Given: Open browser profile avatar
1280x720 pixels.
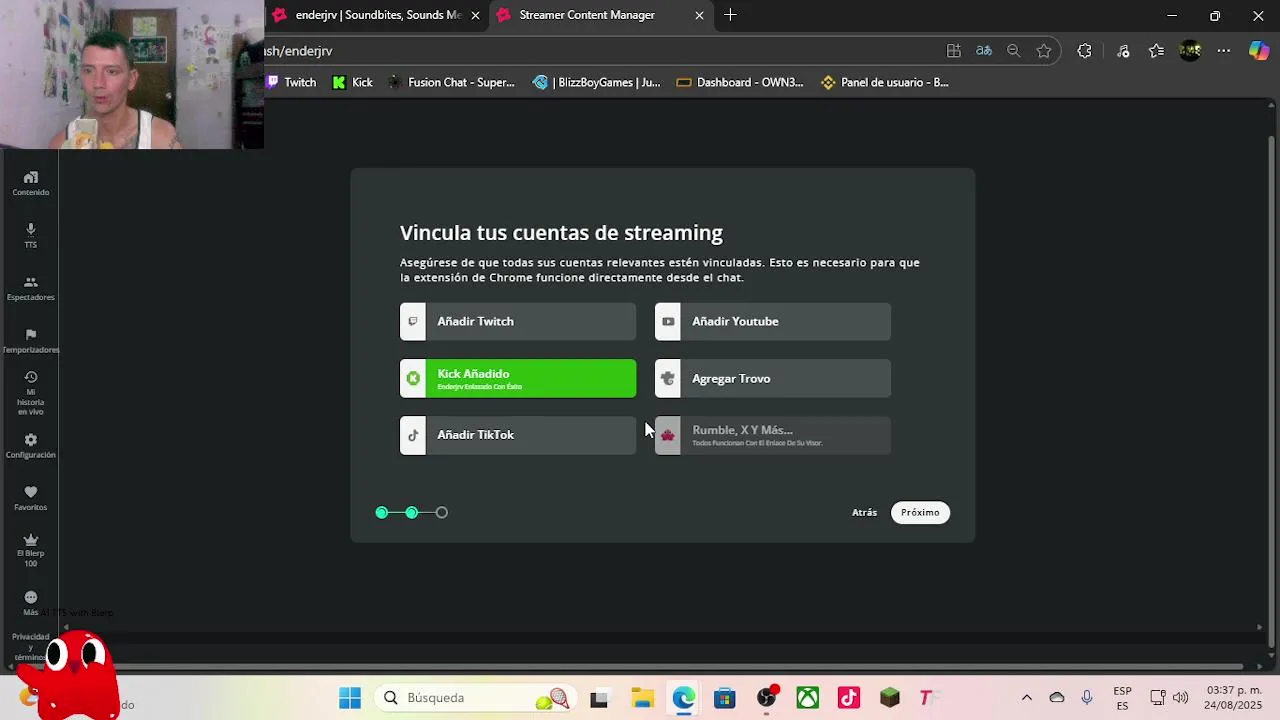Looking at the screenshot, I should [x=1190, y=51].
